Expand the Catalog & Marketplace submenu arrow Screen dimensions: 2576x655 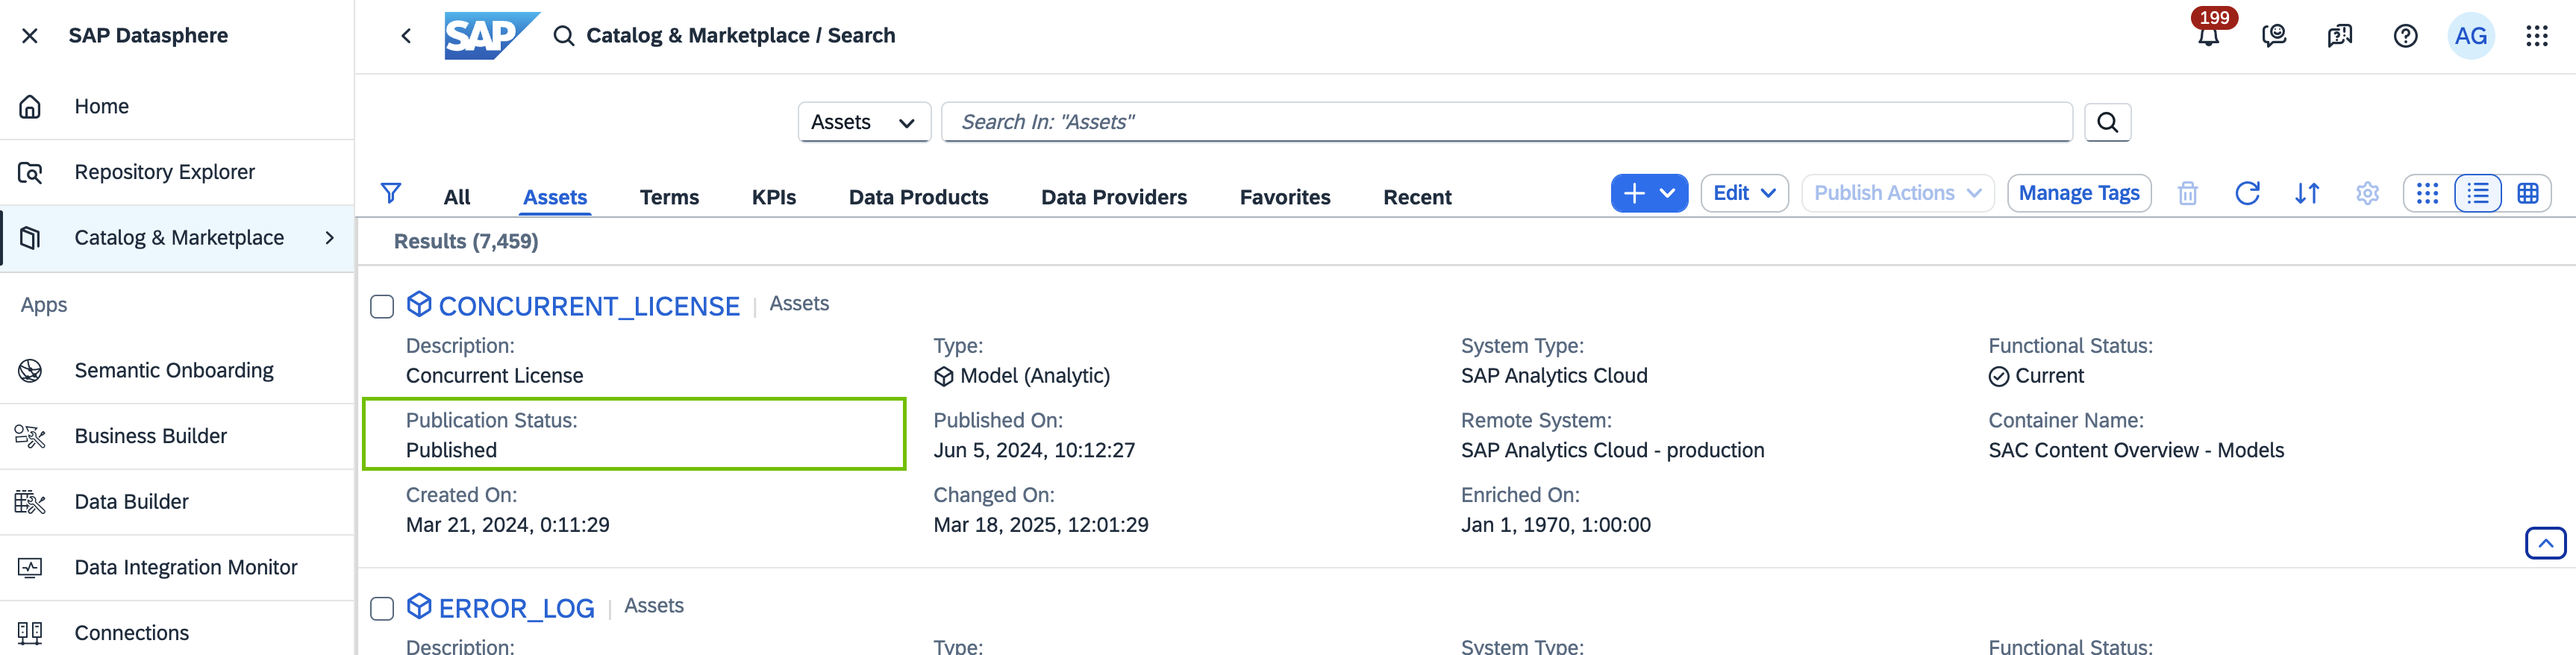pyautogui.click(x=329, y=238)
